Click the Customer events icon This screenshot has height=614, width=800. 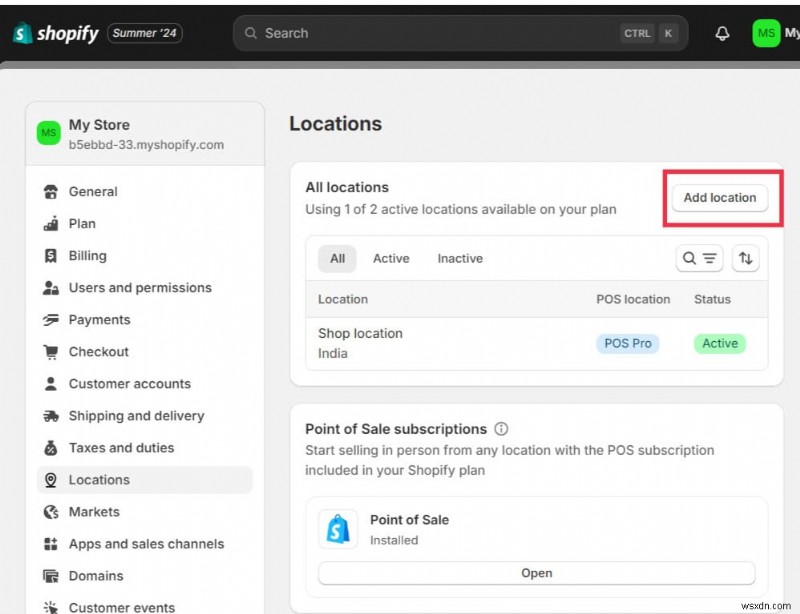pos(51,607)
